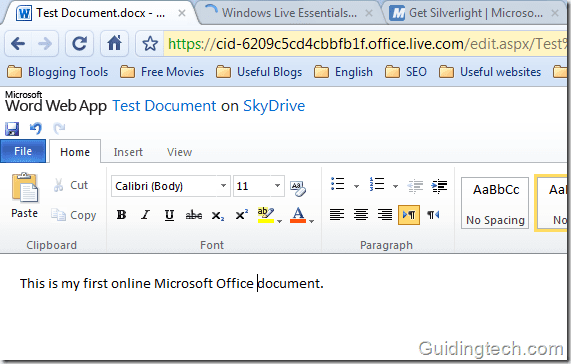Toggle left-to-right text direction
The width and height of the screenshot is (571, 364).
[409, 215]
